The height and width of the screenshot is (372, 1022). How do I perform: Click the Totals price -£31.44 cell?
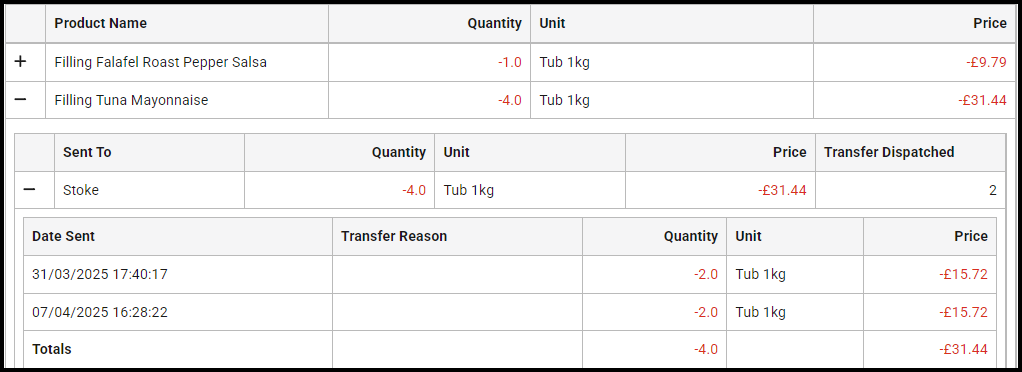[929, 350]
